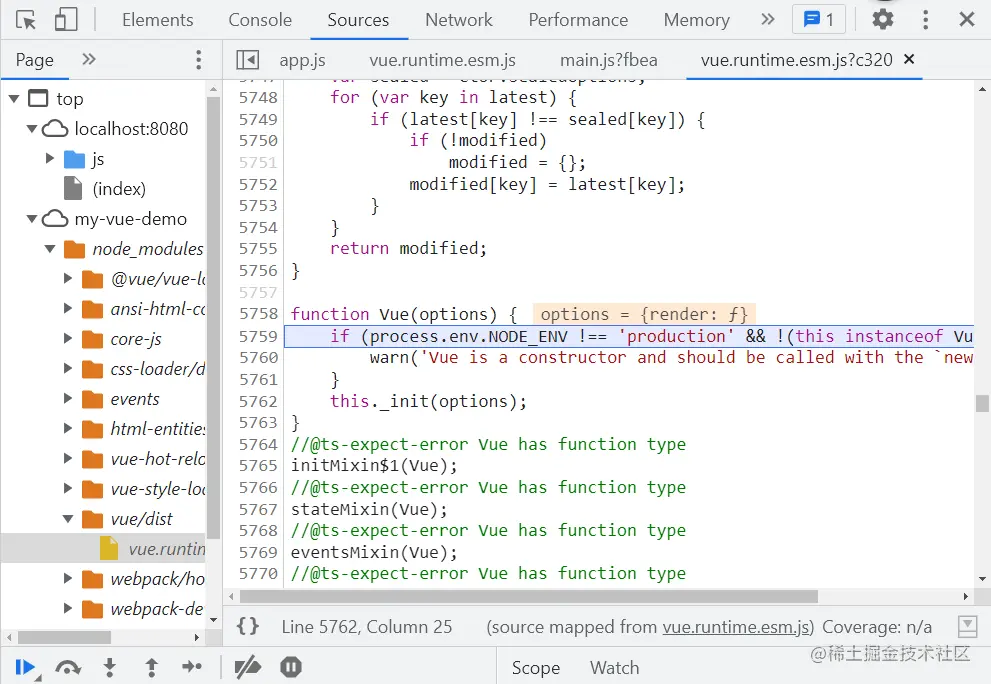Toggle the device toolbar icon
This screenshot has width=991, height=684.
pos(66,20)
